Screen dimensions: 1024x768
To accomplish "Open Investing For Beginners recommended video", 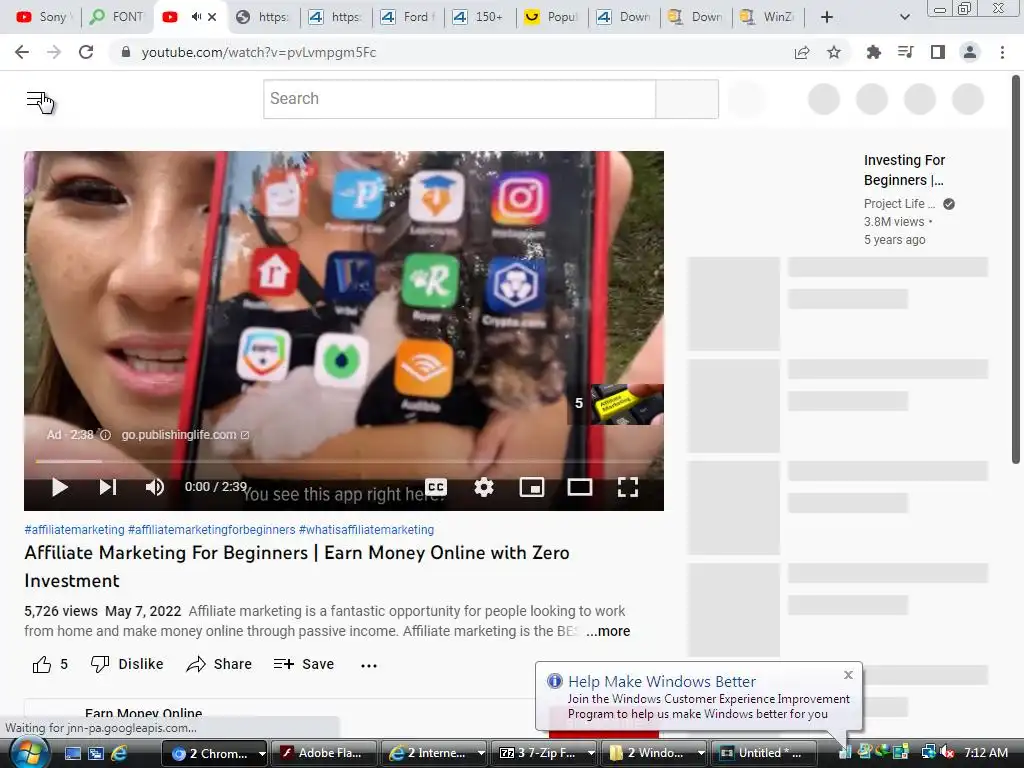I will tap(904, 170).
